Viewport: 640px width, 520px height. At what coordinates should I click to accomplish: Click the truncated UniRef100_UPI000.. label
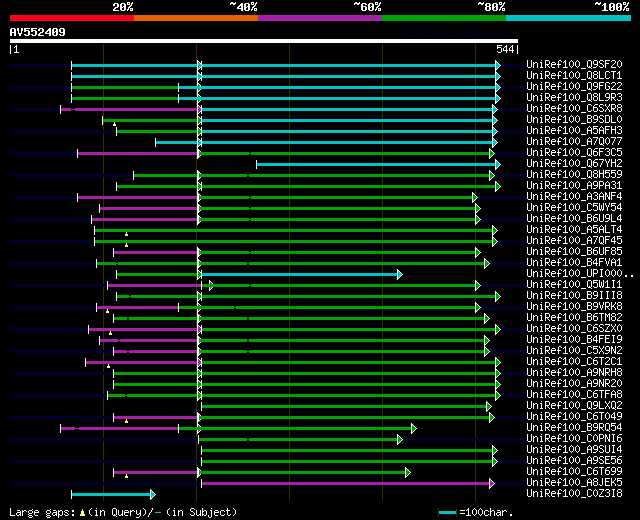pyautogui.click(x=580, y=274)
